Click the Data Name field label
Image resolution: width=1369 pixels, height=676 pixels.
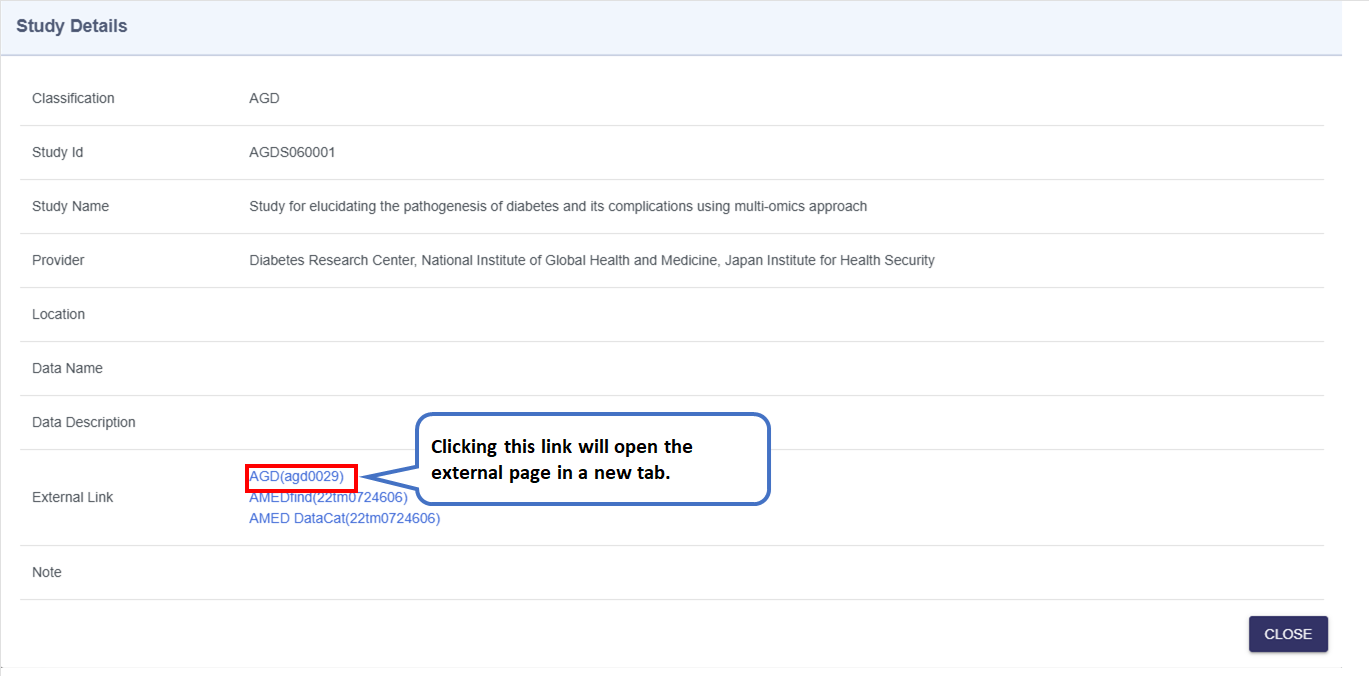tap(67, 369)
